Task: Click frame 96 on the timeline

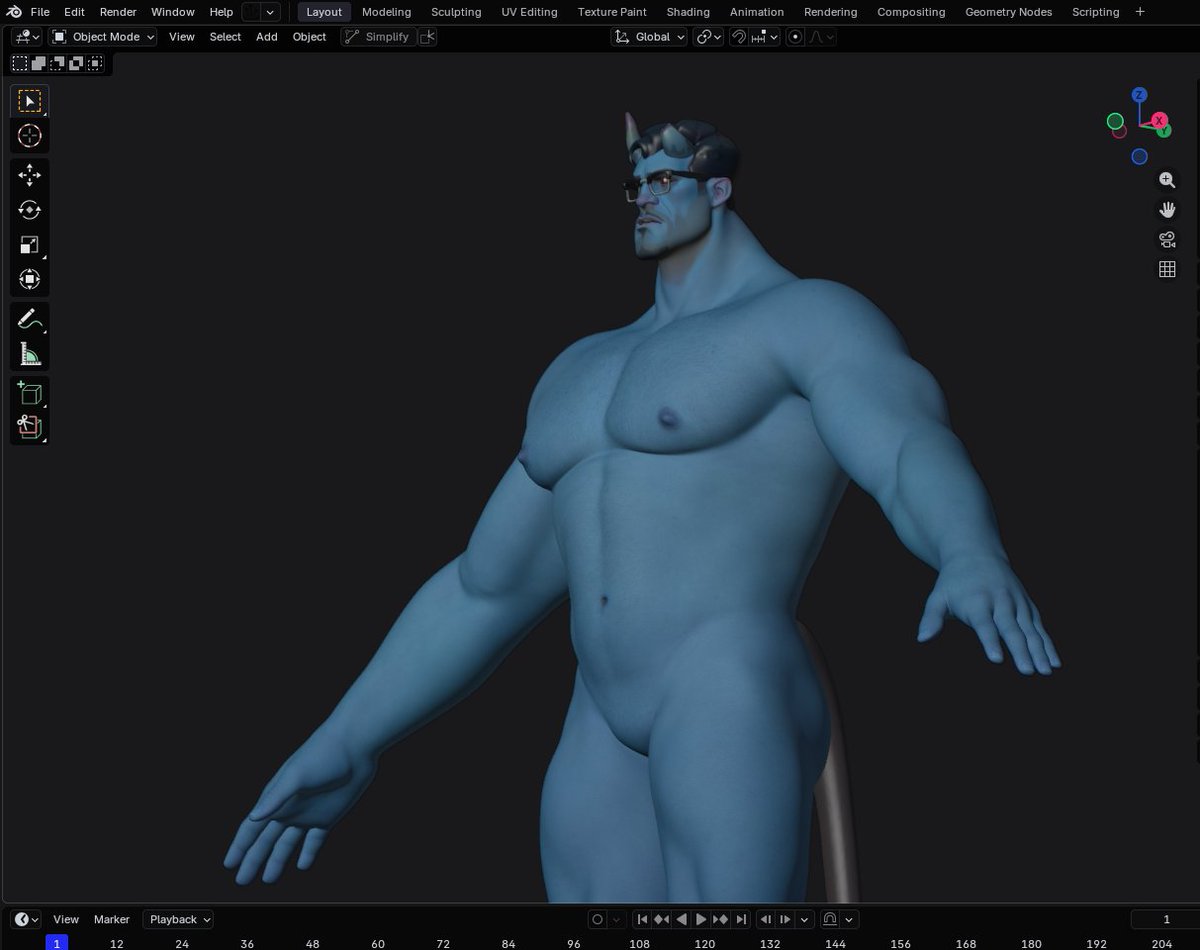Action: coord(574,943)
